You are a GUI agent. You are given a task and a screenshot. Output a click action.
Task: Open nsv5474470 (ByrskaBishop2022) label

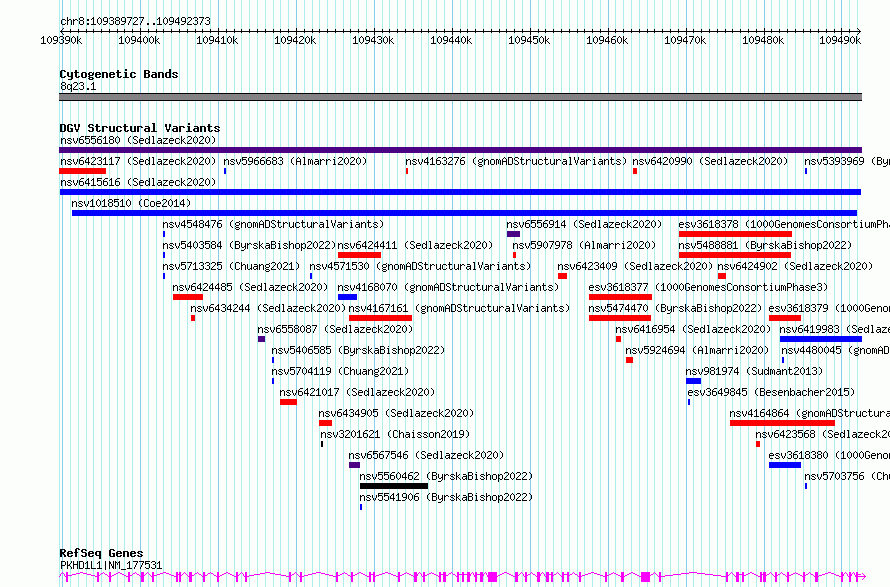pyautogui.click(x=675, y=308)
